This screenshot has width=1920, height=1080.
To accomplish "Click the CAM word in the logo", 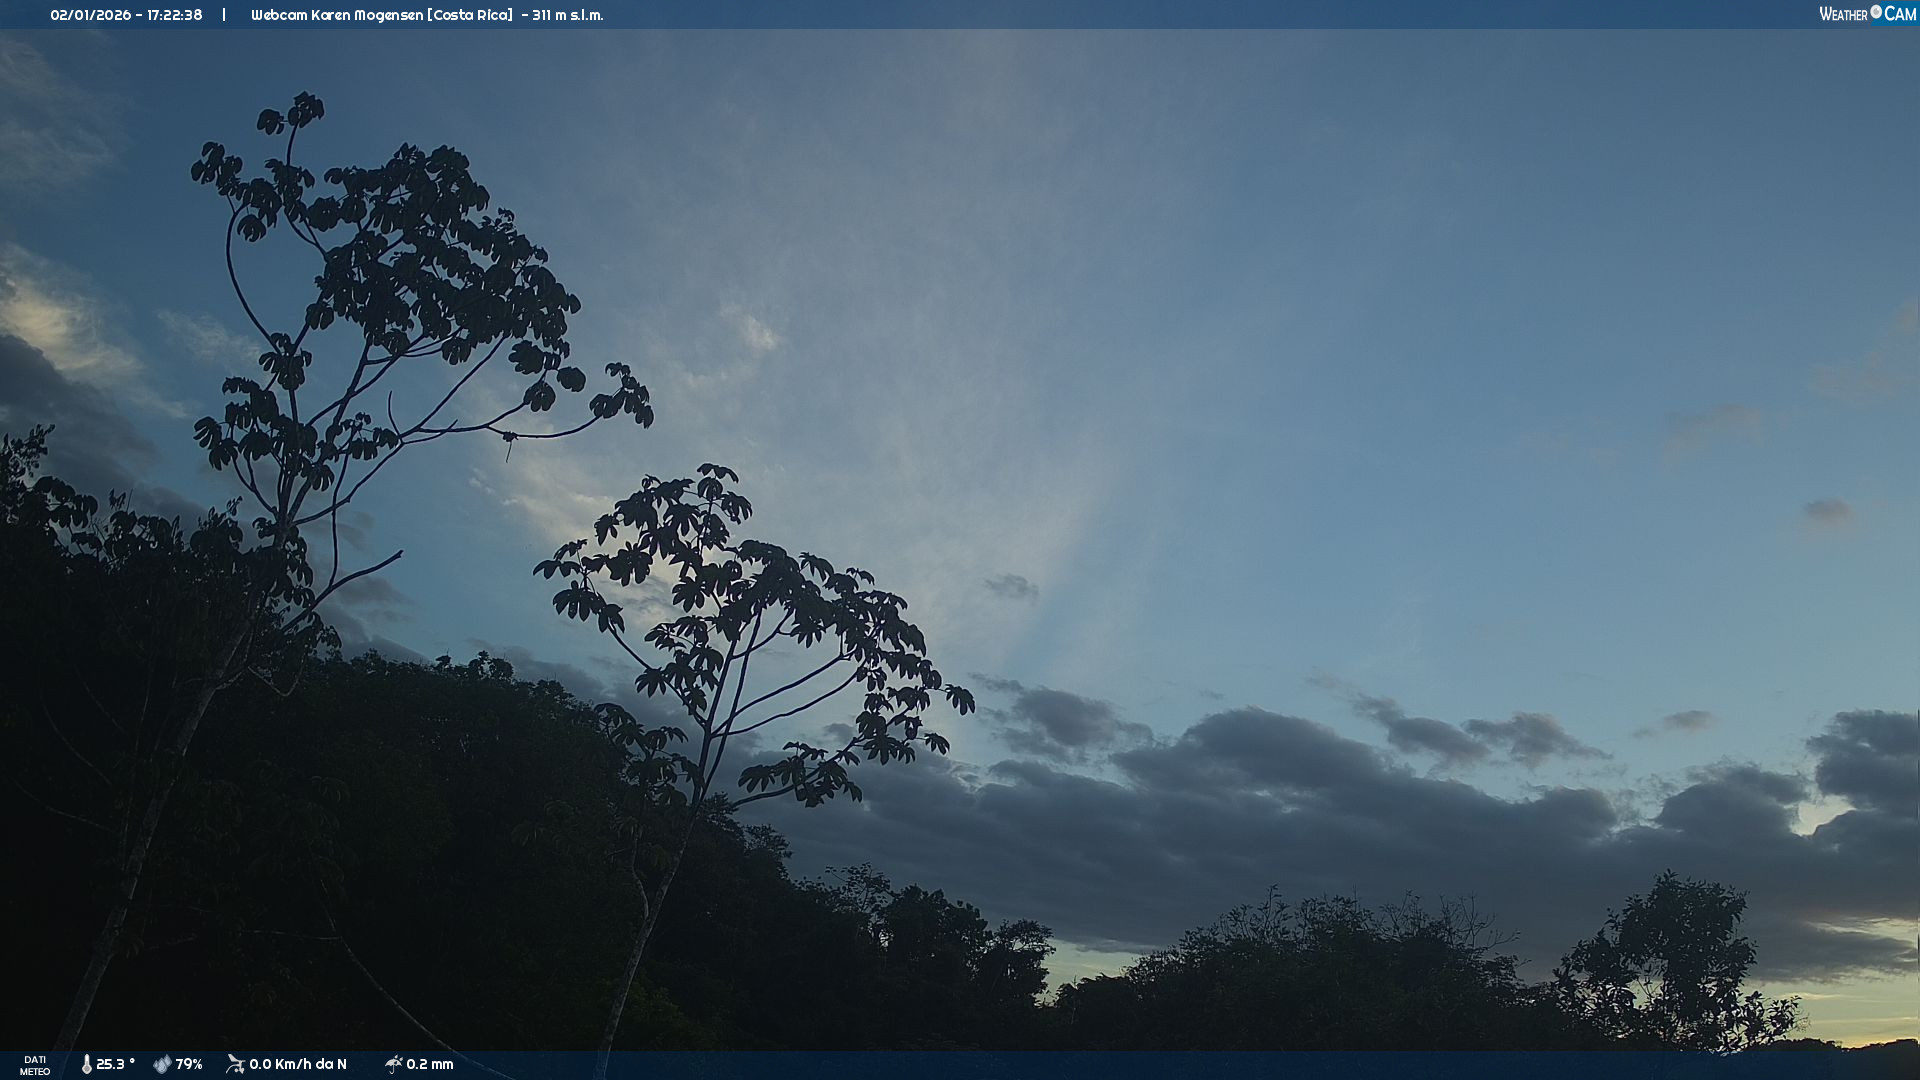I will point(1900,14).
